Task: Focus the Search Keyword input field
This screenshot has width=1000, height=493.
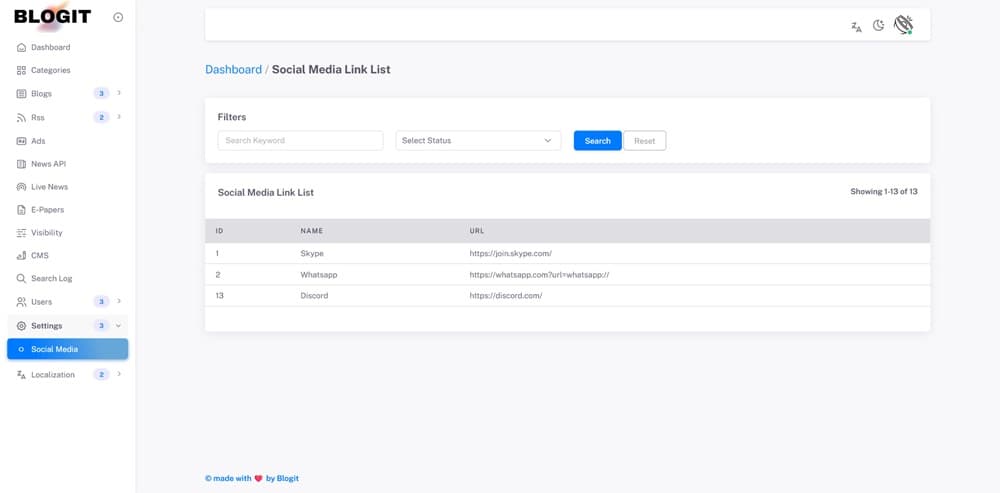Action: tap(300, 140)
